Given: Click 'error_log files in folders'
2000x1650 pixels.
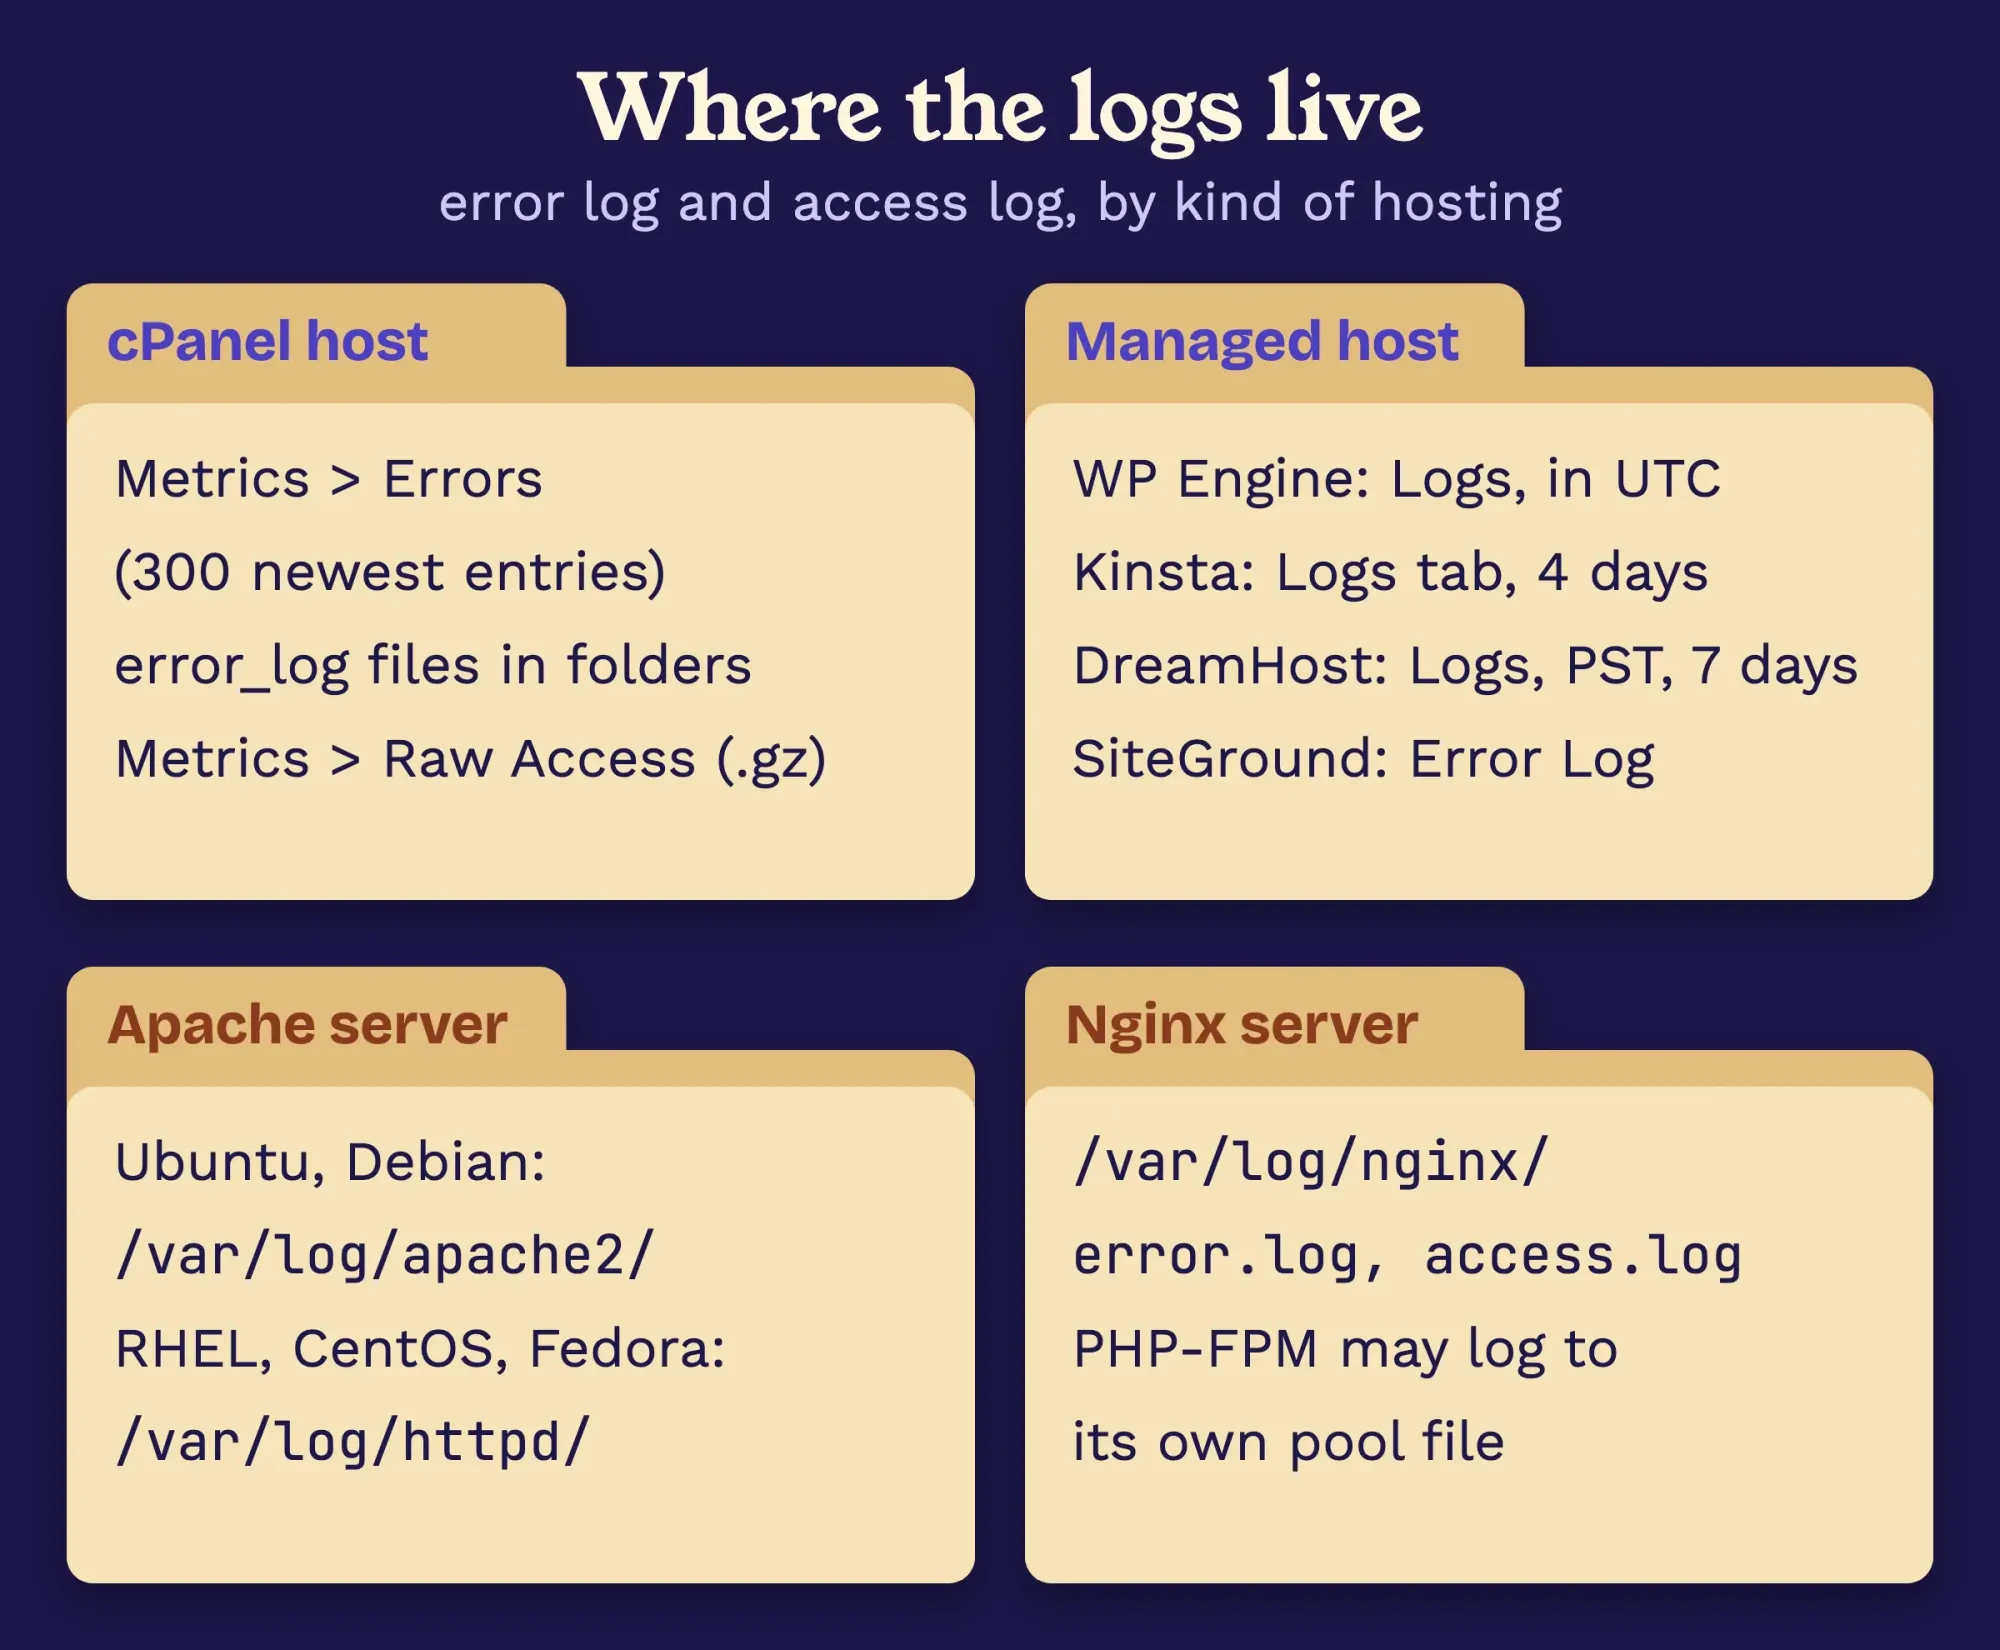Looking at the screenshot, I should (x=433, y=667).
